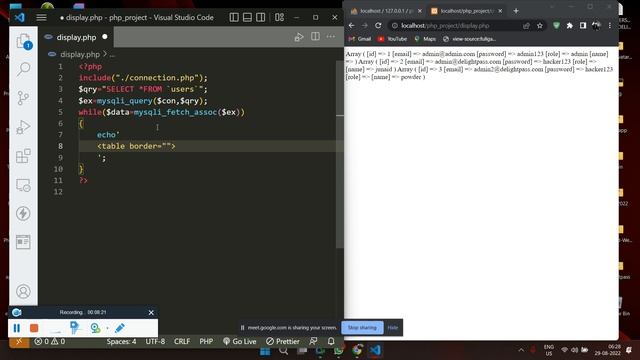Open the Customize Layout icon
The height and width of the screenshot is (360, 640).
[x=279, y=17]
